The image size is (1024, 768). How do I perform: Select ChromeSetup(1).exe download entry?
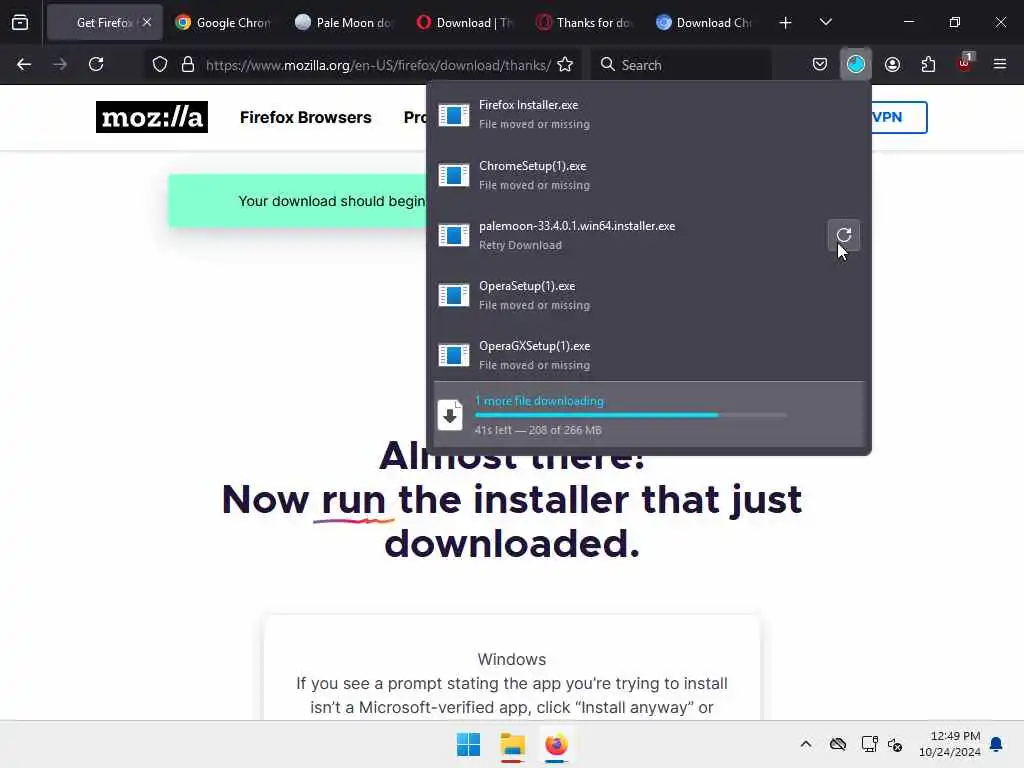point(649,175)
